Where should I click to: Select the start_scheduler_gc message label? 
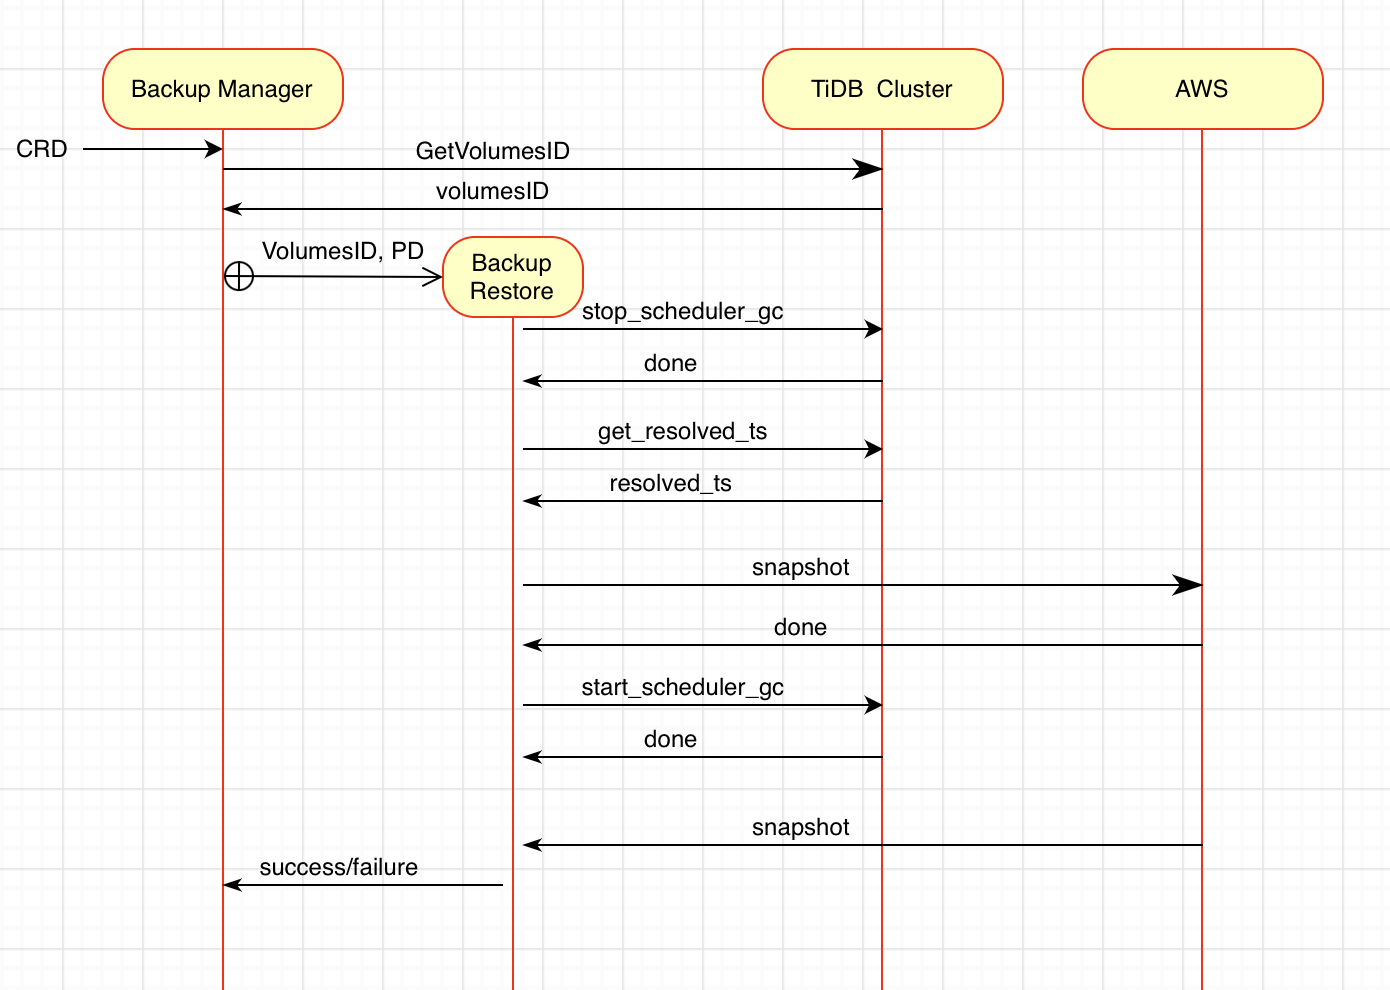[683, 687]
